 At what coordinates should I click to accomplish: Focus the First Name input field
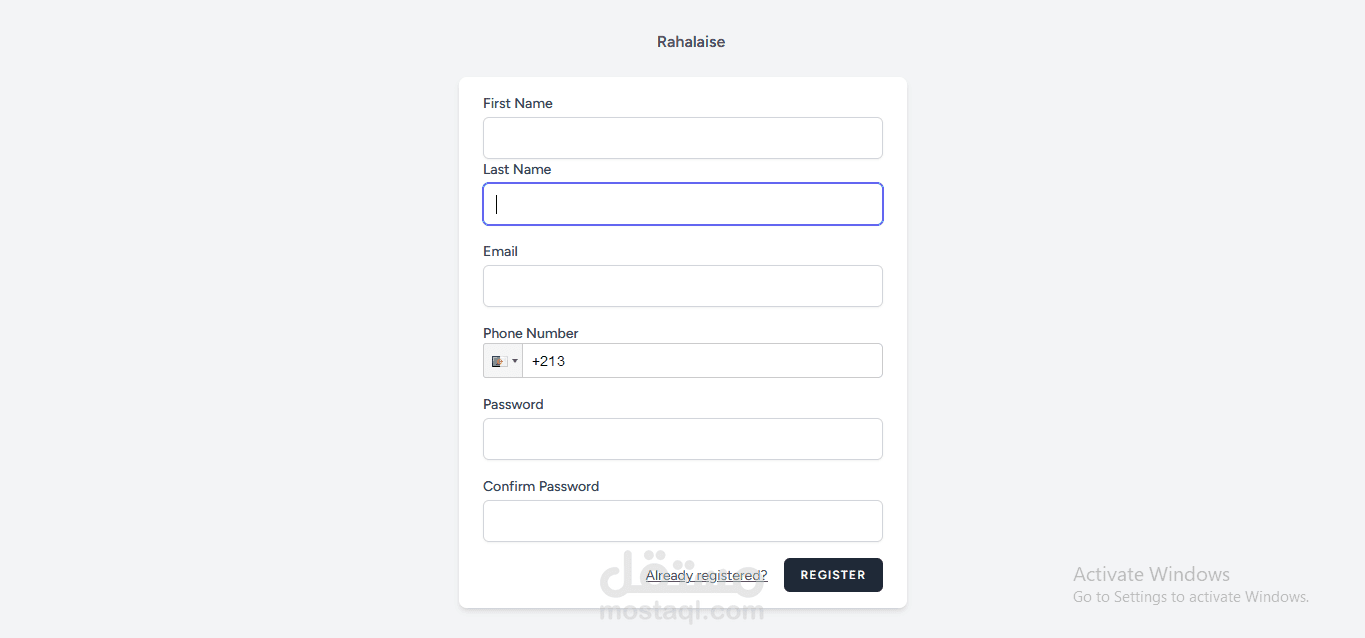pos(682,138)
